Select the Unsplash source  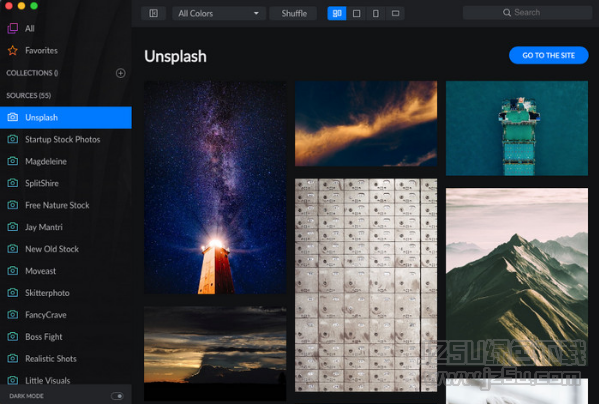click(x=66, y=118)
